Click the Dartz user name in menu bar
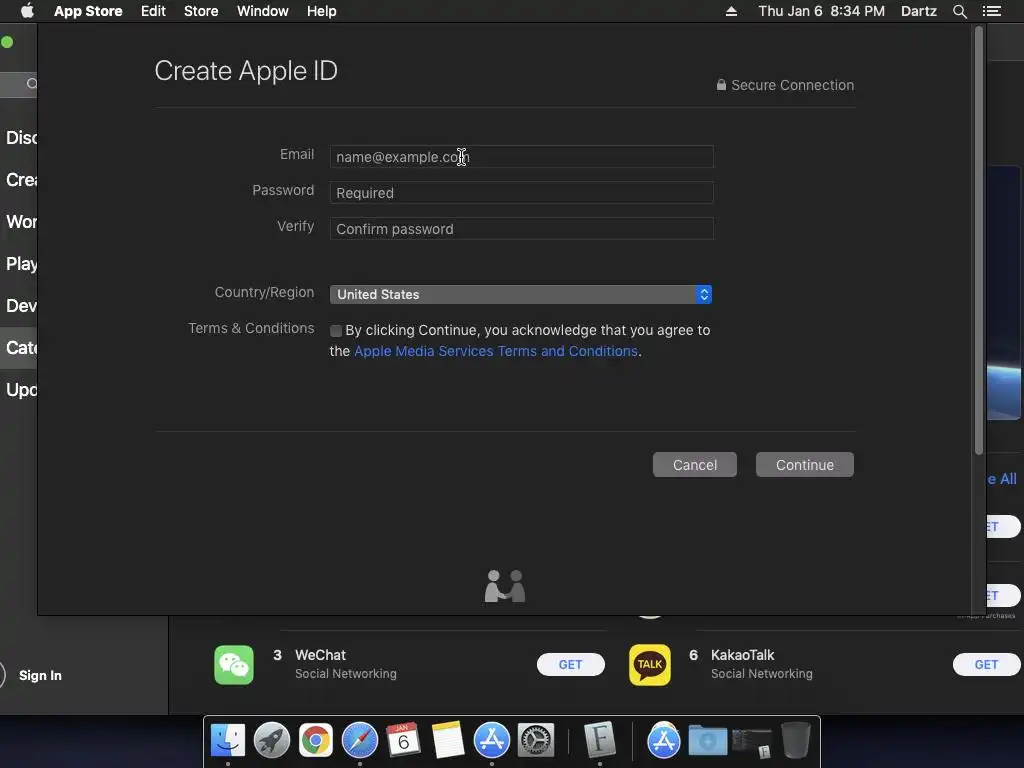The width and height of the screenshot is (1024, 768). (x=919, y=11)
